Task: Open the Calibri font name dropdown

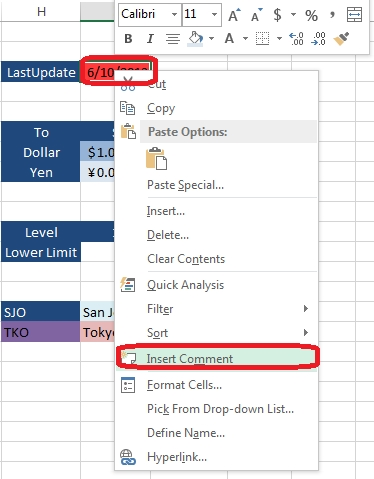Action: pyautogui.click(x=174, y=14)
